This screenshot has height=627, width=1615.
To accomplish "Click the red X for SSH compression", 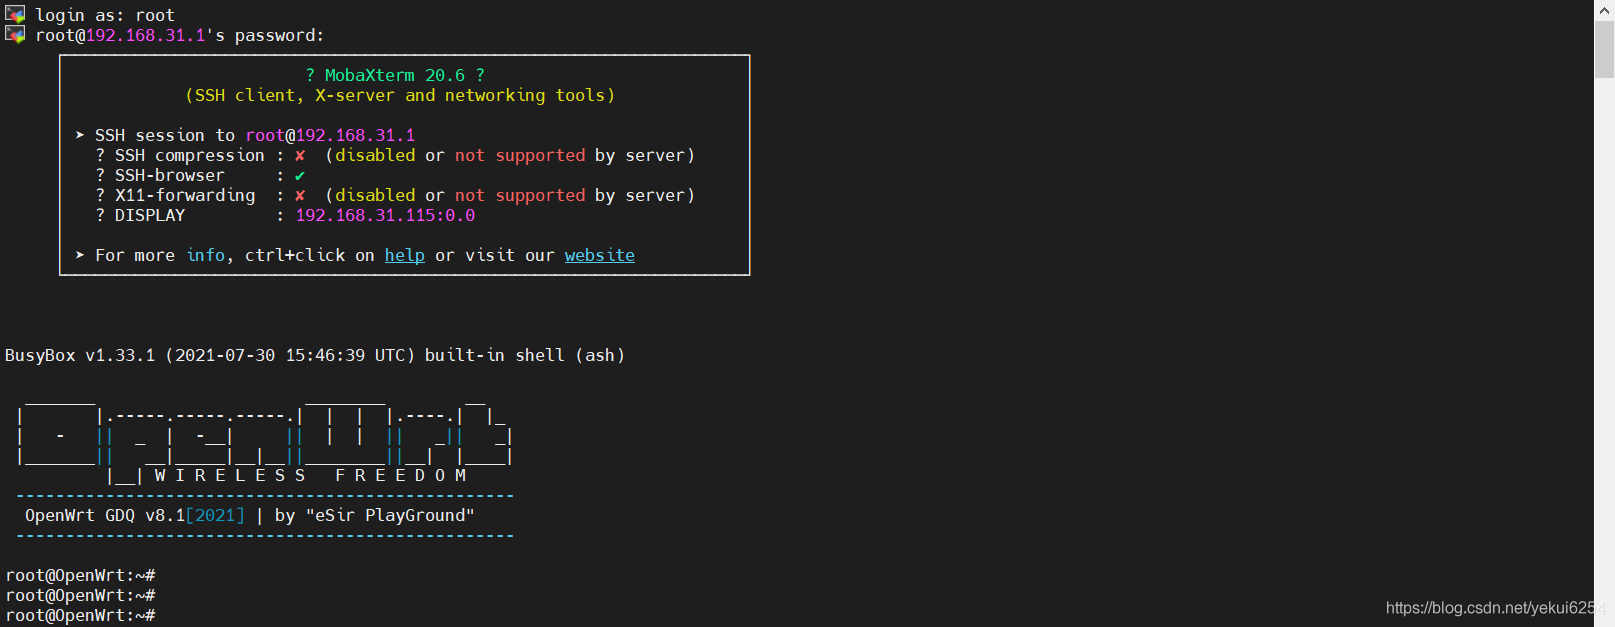I will pyautogui.click(x=300, y=156).
